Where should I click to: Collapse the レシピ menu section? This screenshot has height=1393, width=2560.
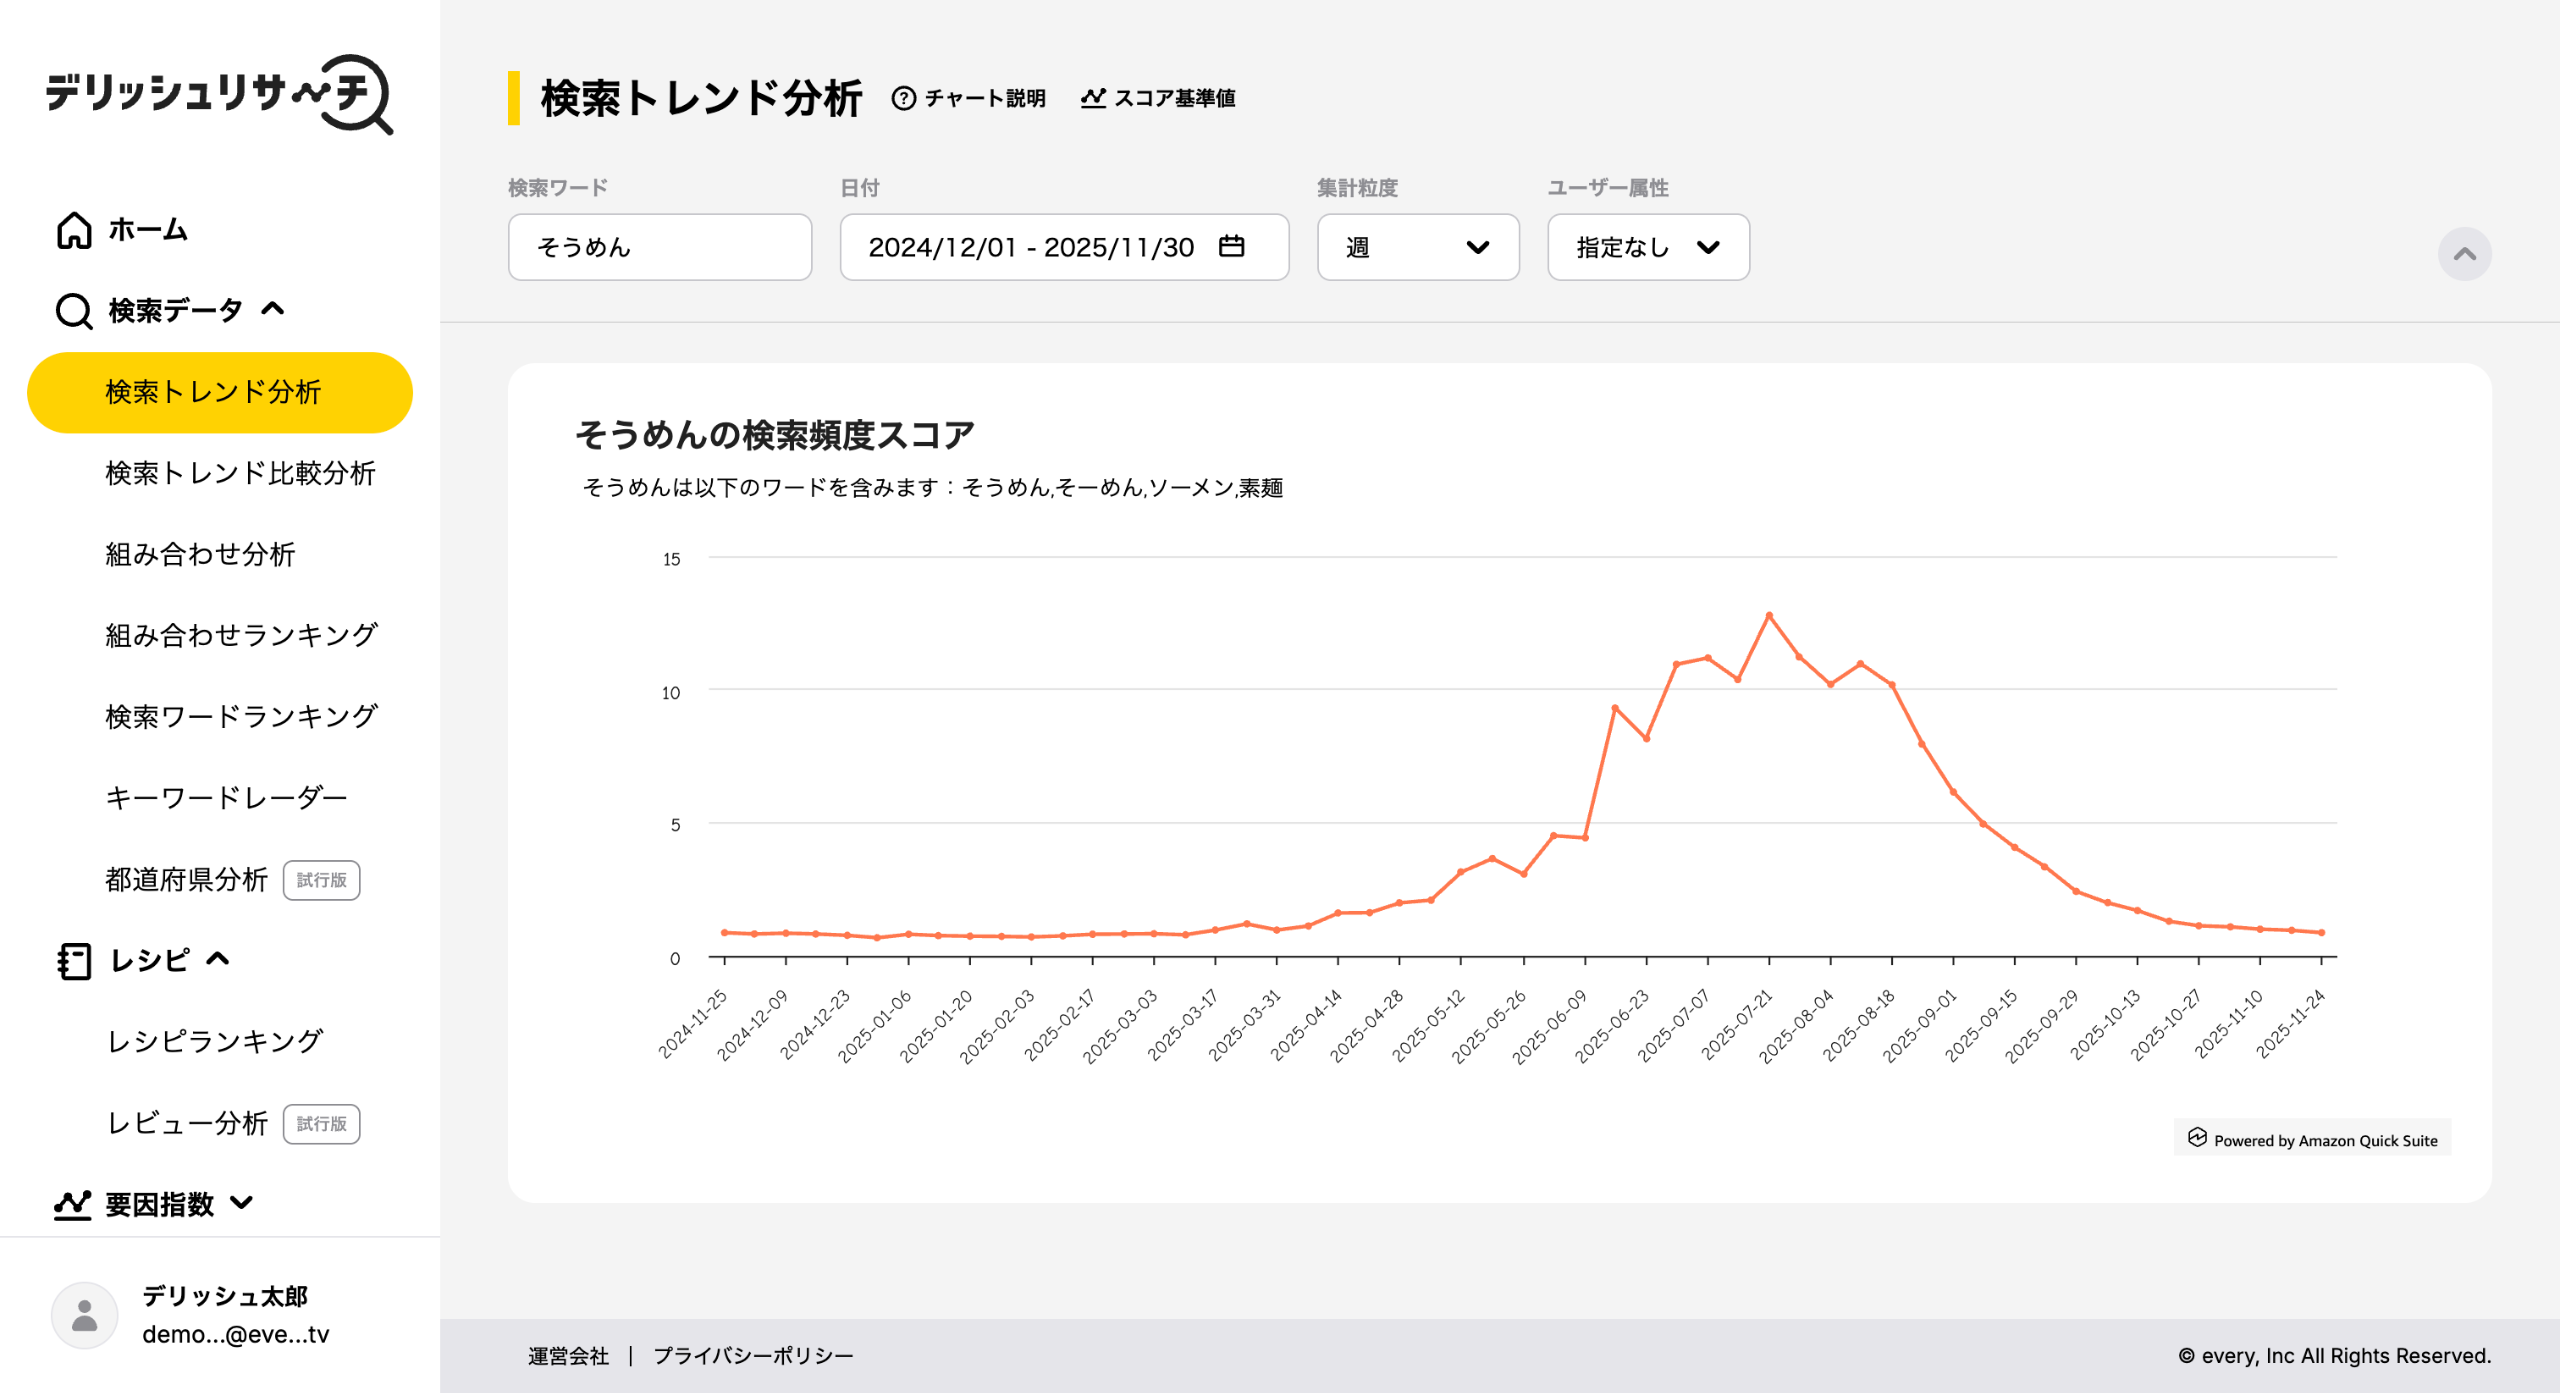[218, 960]
